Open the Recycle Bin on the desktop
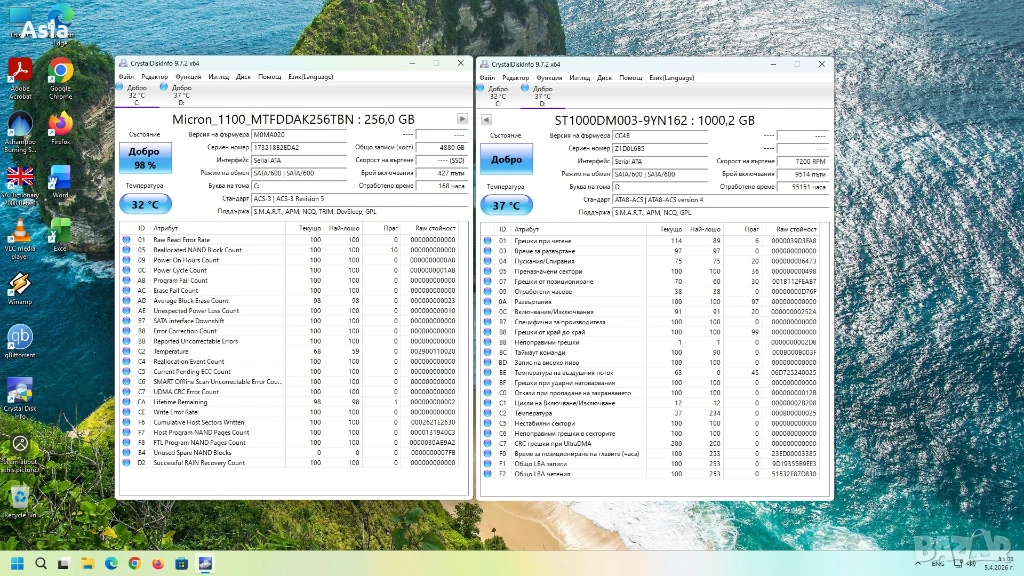Viewport: 1024px width, 576px height. (x=20, y=498)
